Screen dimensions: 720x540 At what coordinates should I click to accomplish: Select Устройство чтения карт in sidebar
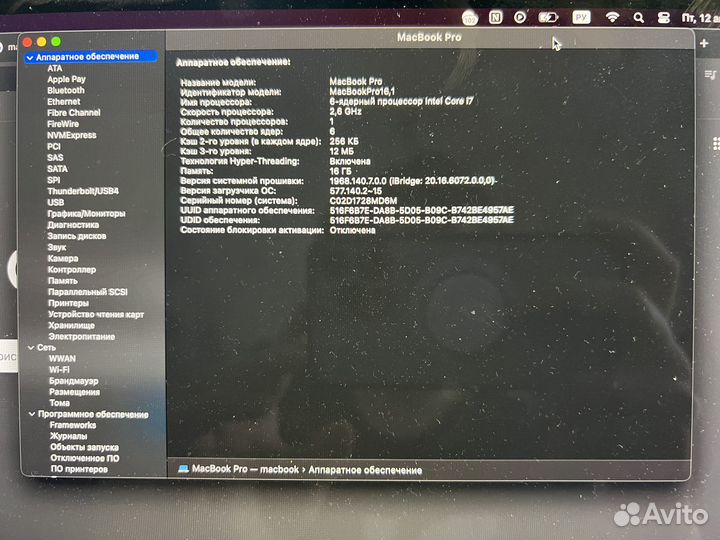(96, 314)
